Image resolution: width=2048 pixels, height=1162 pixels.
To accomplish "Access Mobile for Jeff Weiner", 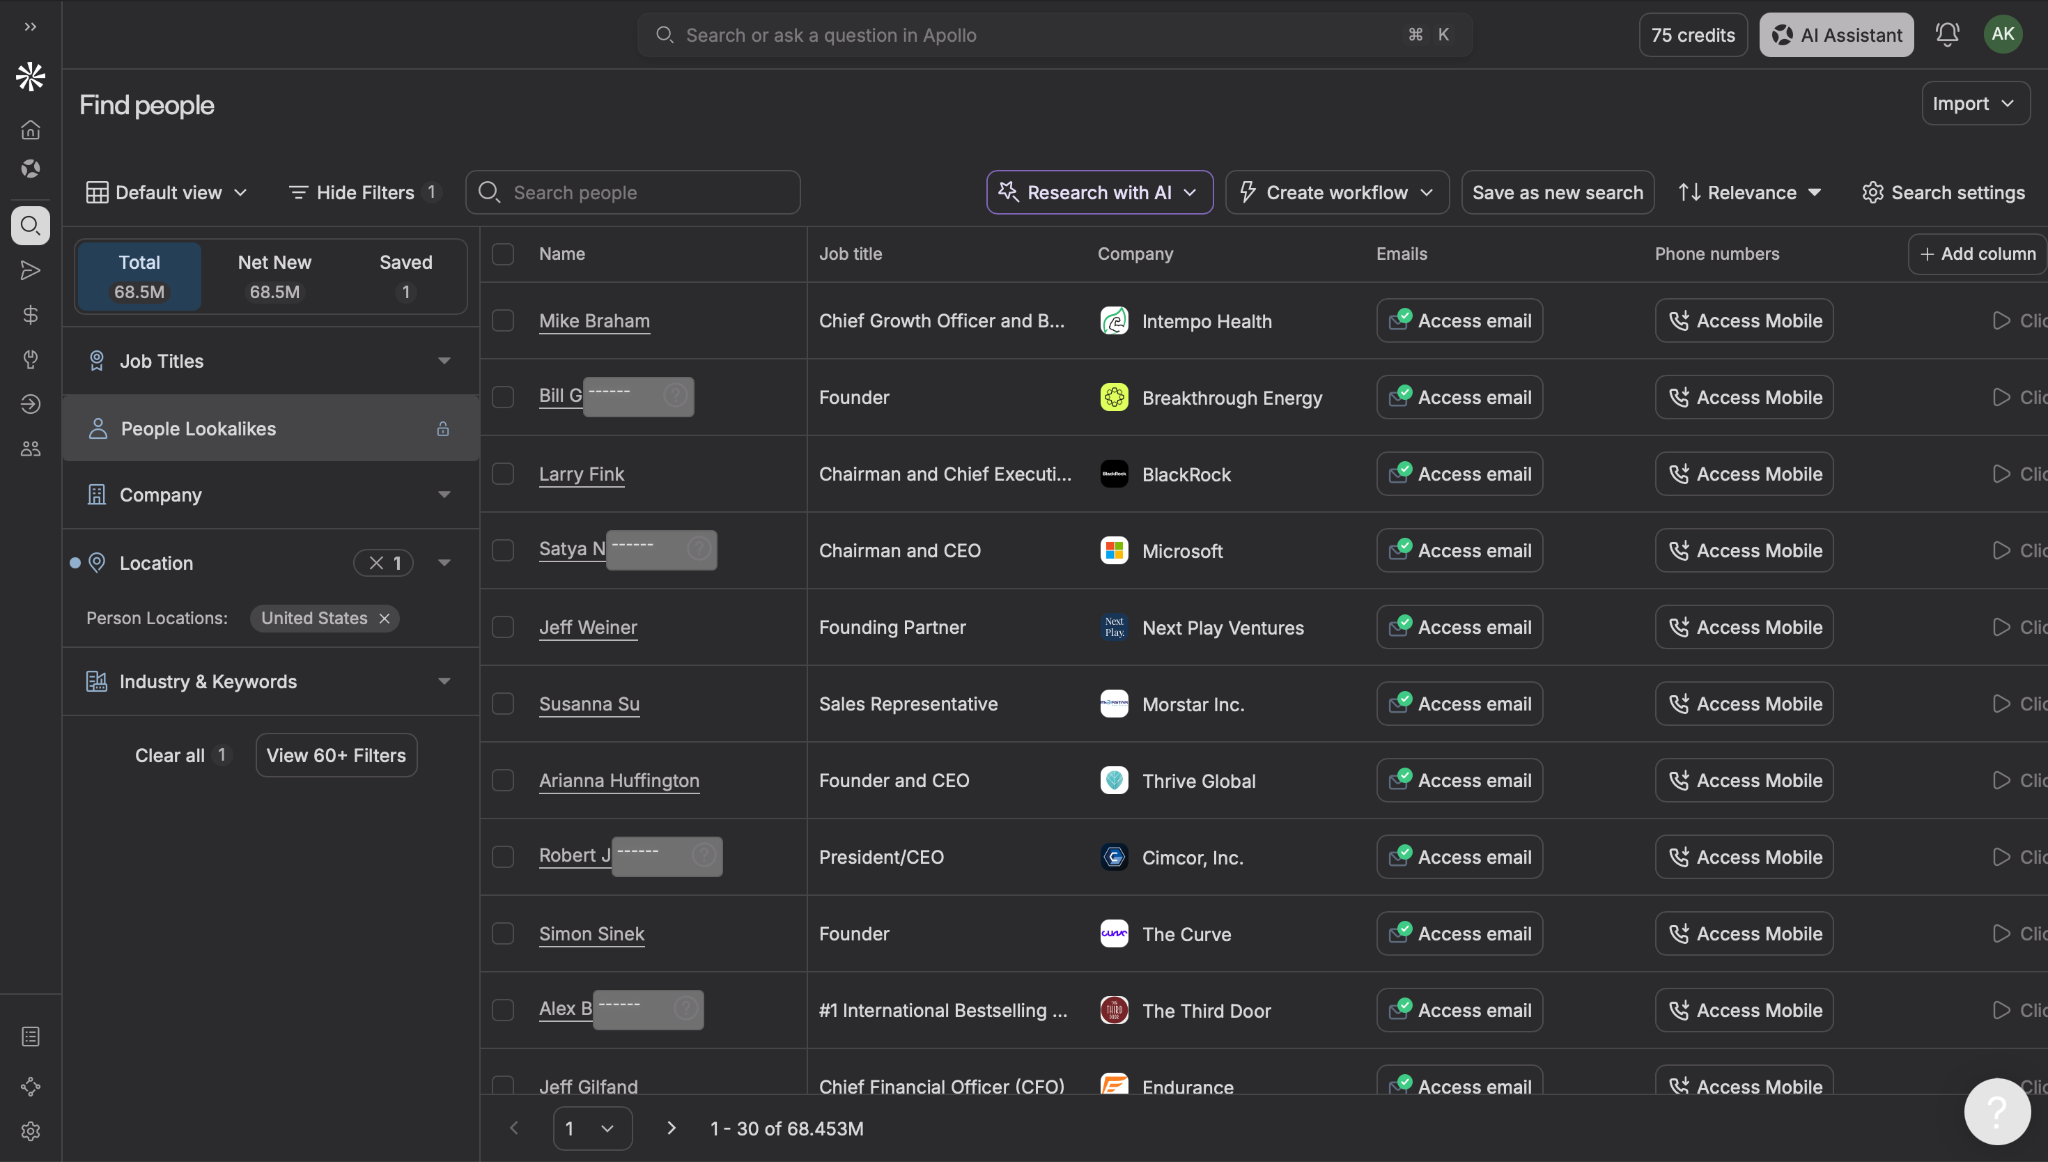I will (1743, 627).
